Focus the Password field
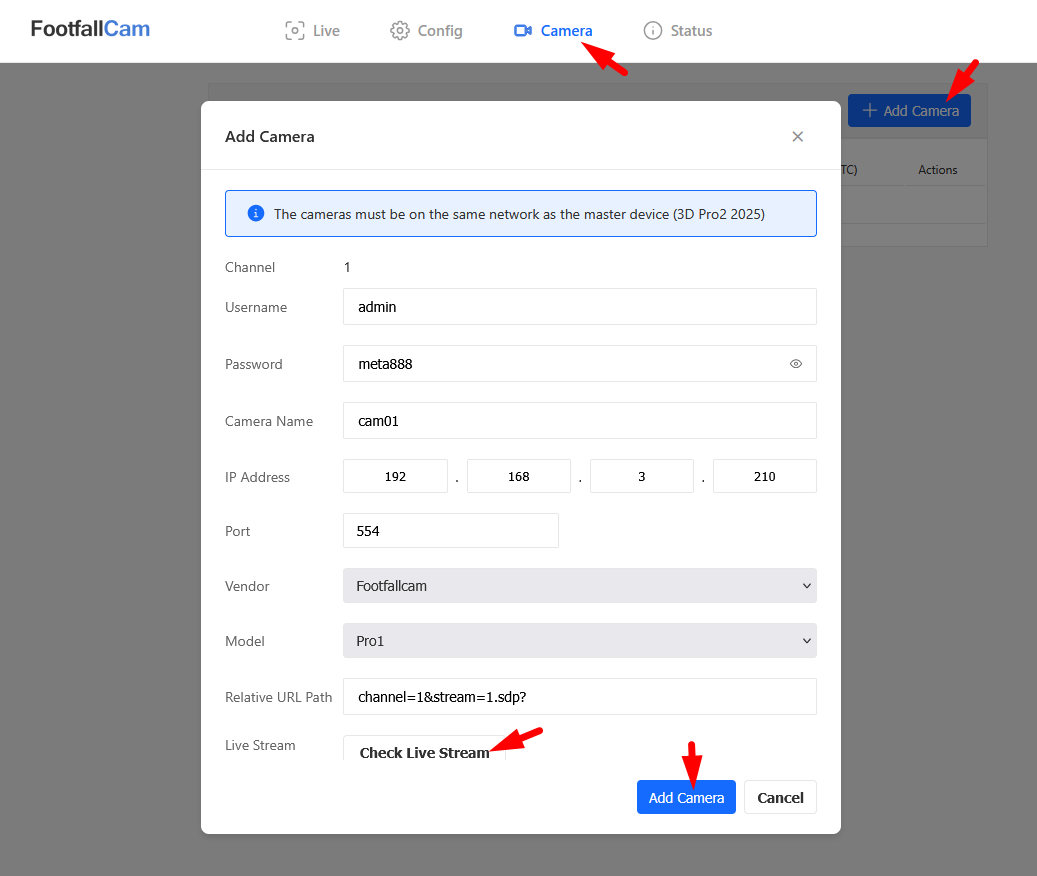Image resolution: width=1037 pixels, height=876 pixels. [565, 364]
